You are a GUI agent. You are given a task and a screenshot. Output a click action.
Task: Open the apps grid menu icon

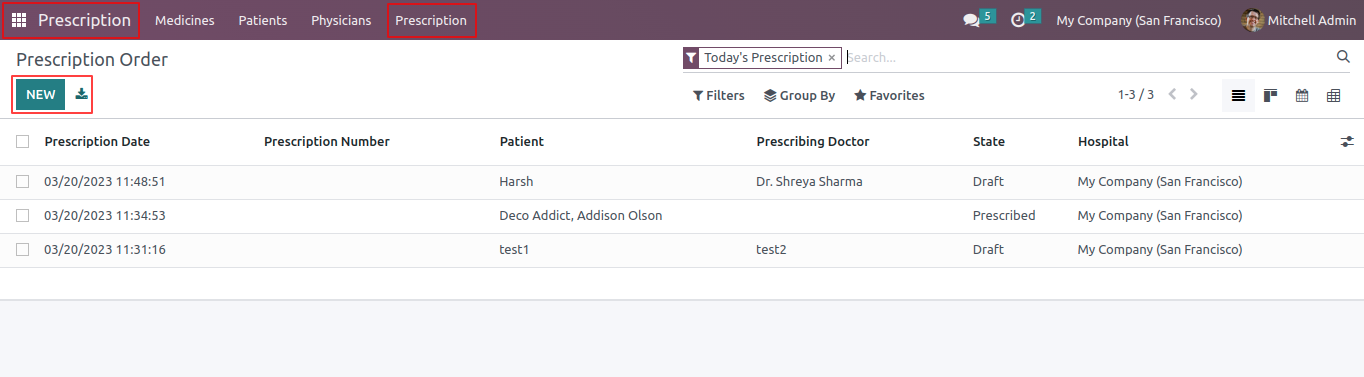pyautogui.click(x=19, y=20)
